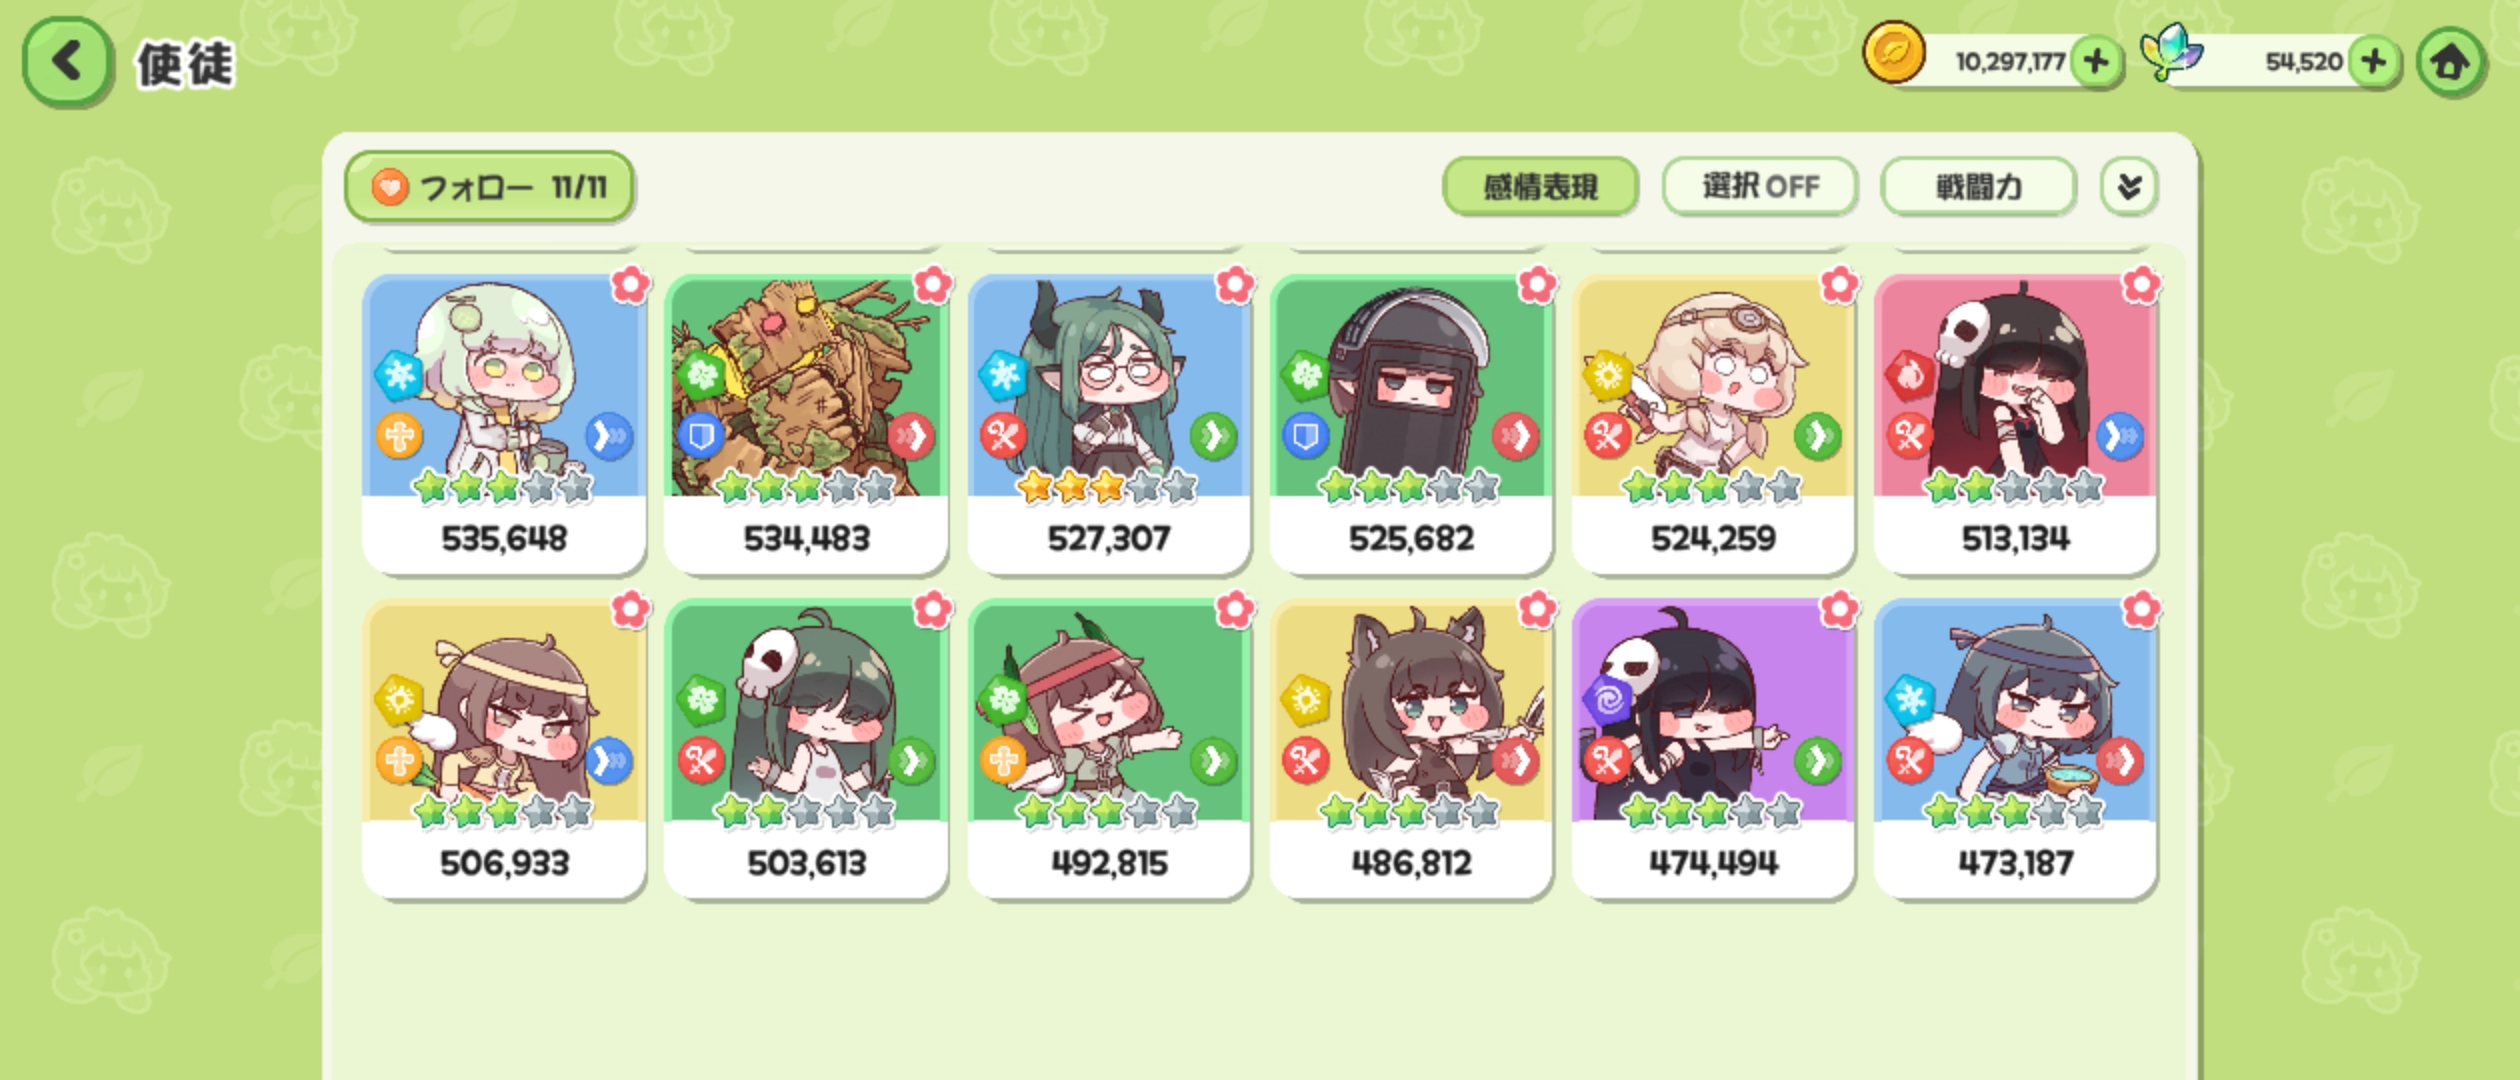Toggle flower follow badge on 535,648 character
The width and height of the screenshot is (2520, 1080).
coord(630,286)
